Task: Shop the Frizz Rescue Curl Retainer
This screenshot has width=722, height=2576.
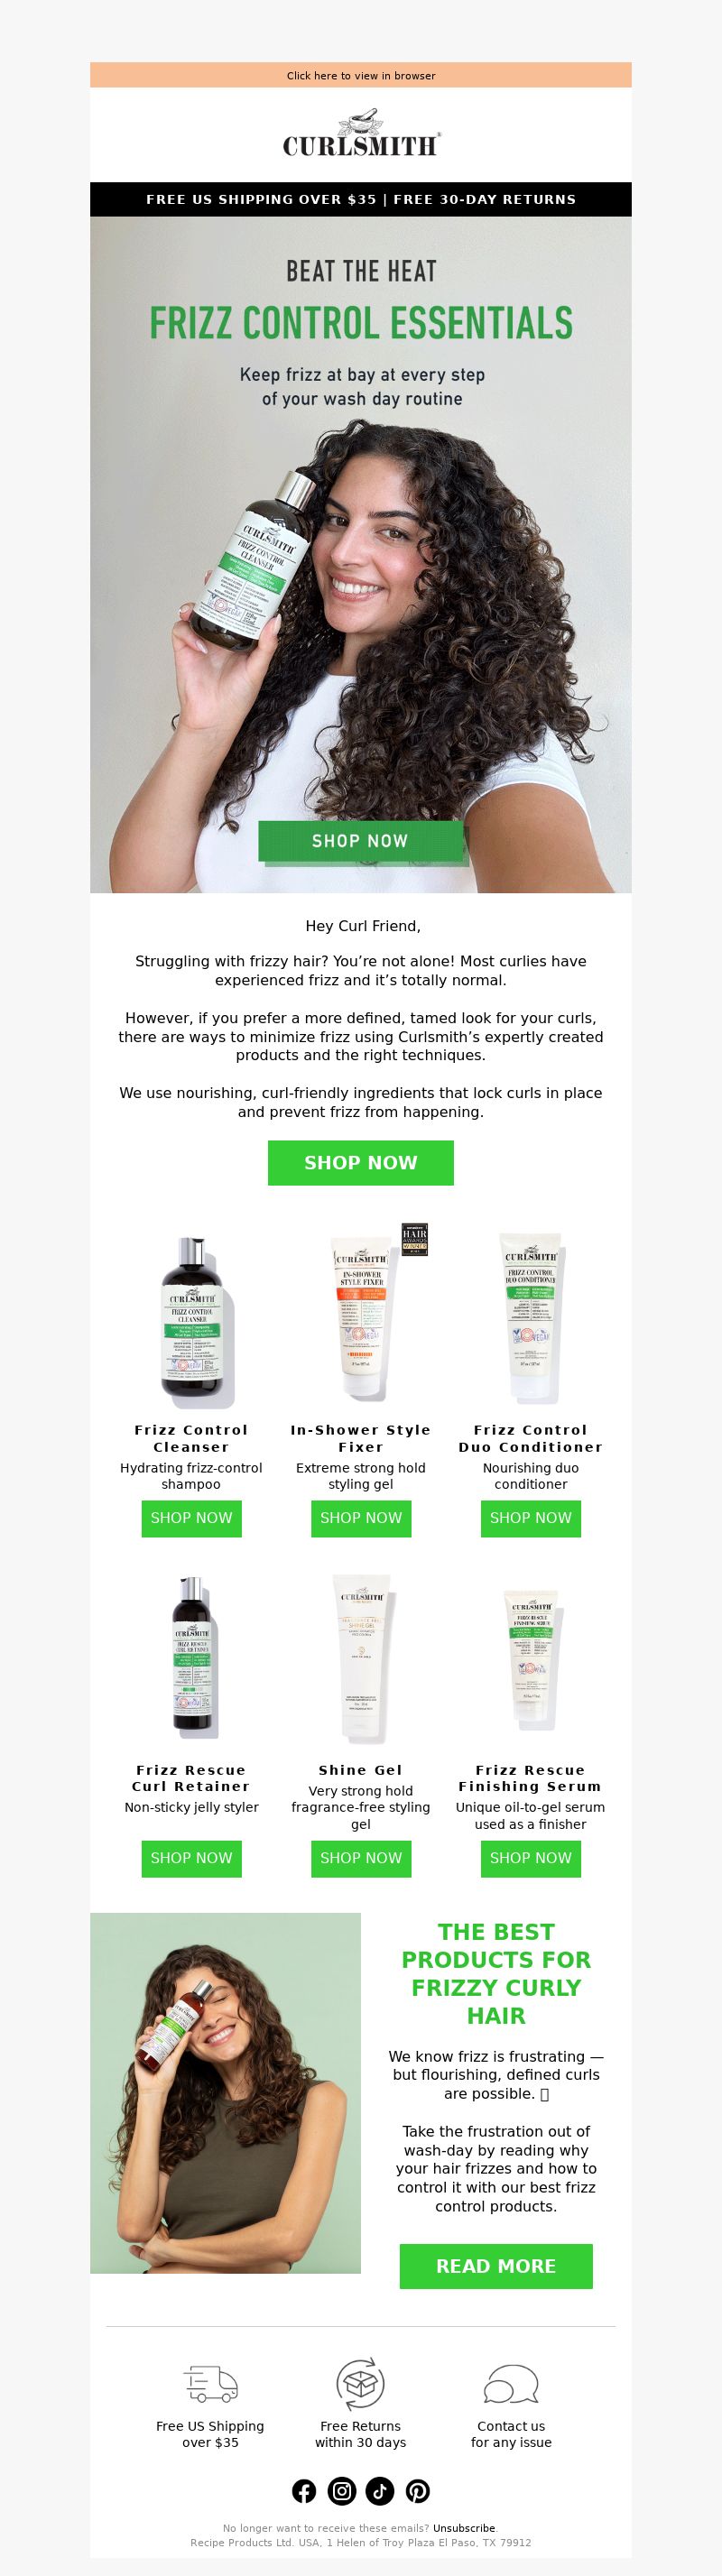Action: tap(191, 1858)
